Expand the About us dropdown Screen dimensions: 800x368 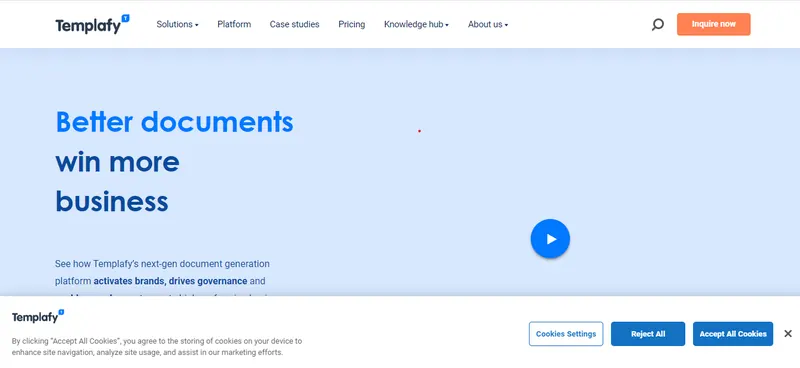[488, 24]
